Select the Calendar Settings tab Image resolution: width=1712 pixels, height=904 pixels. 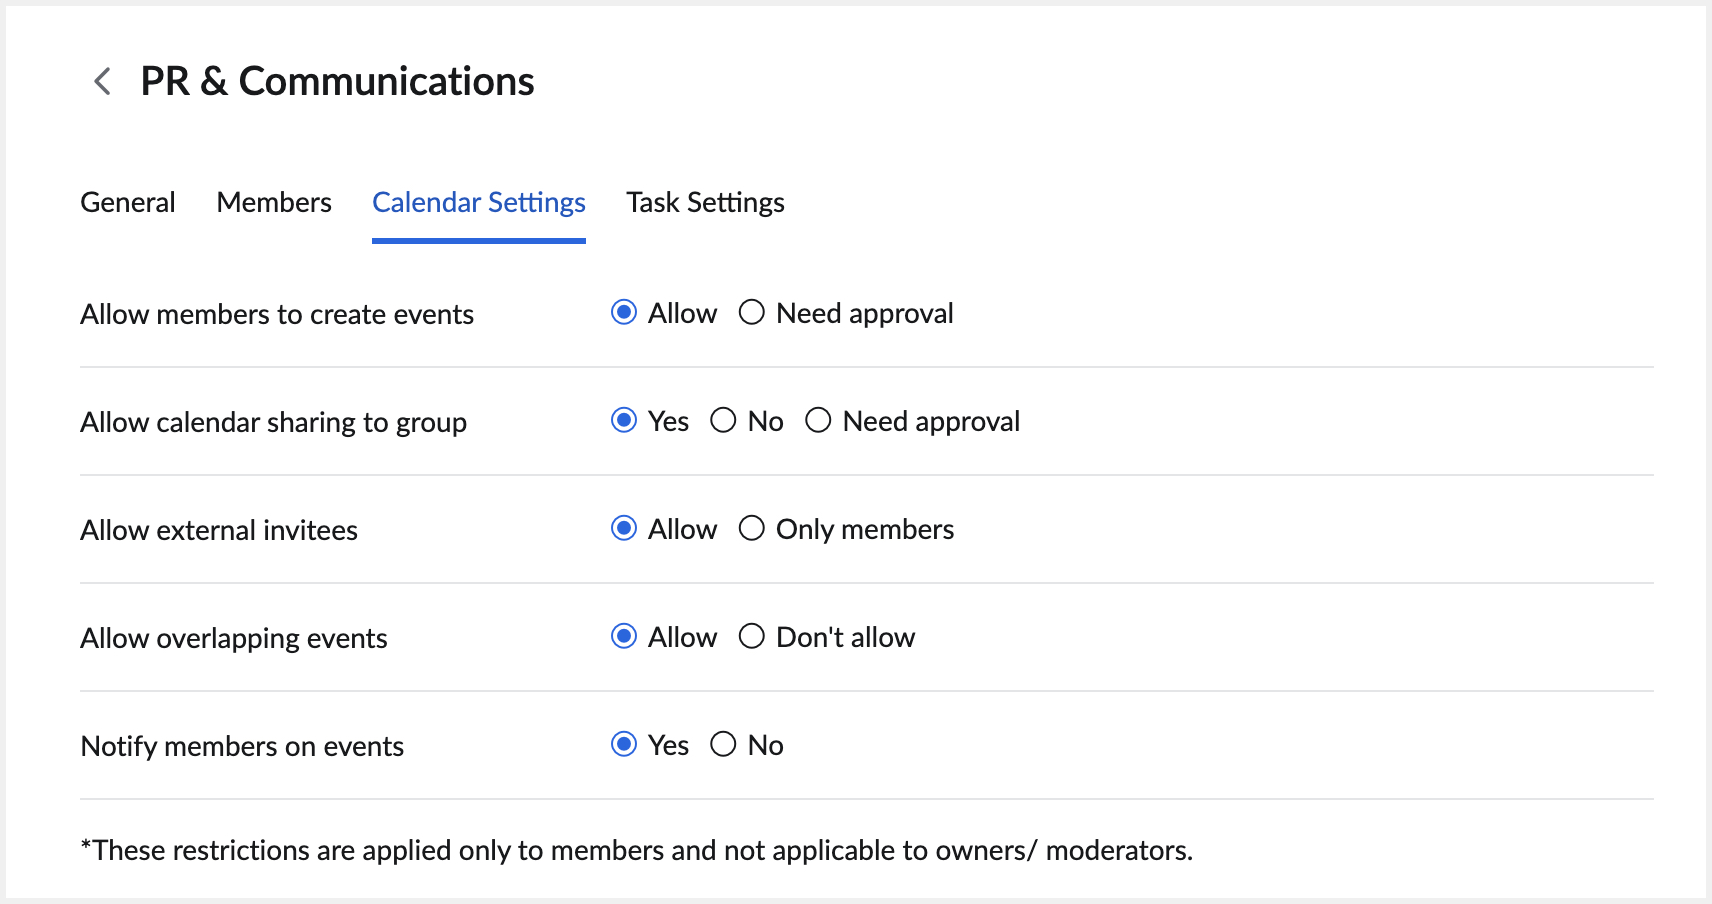point(478,202)
